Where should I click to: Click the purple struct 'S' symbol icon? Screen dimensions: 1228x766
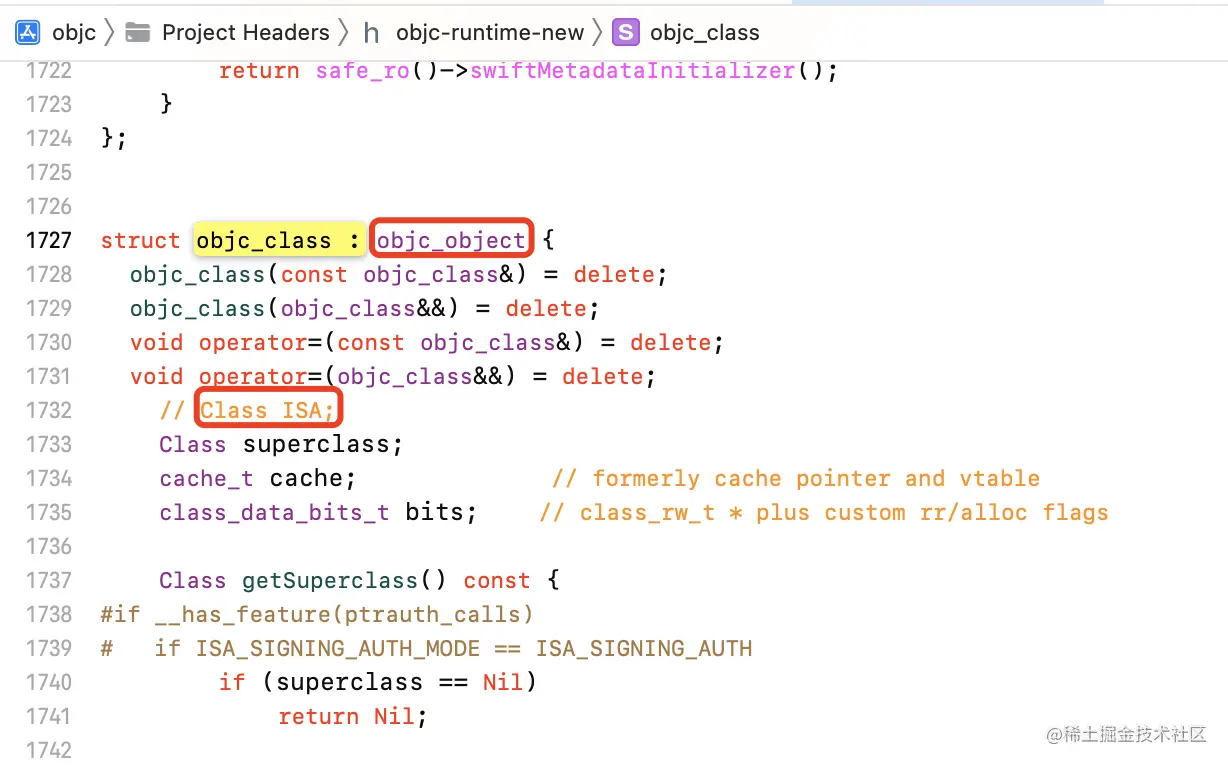[626, 32]
